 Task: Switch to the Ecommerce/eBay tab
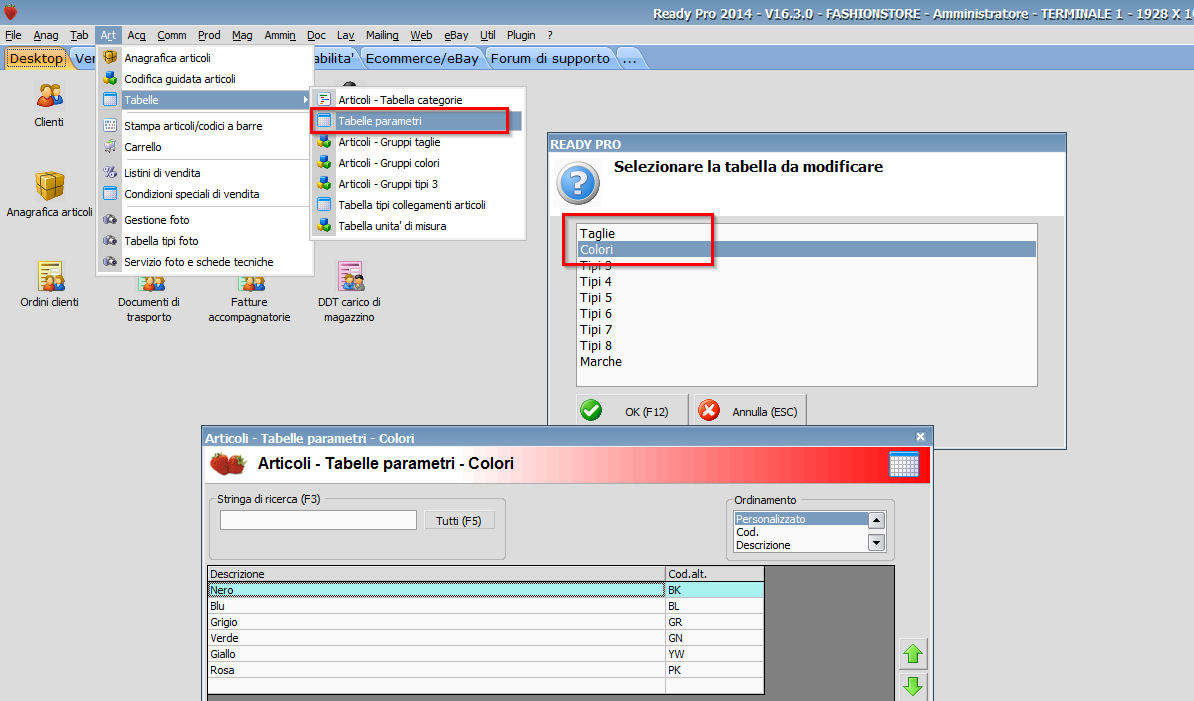pos(422,59)
